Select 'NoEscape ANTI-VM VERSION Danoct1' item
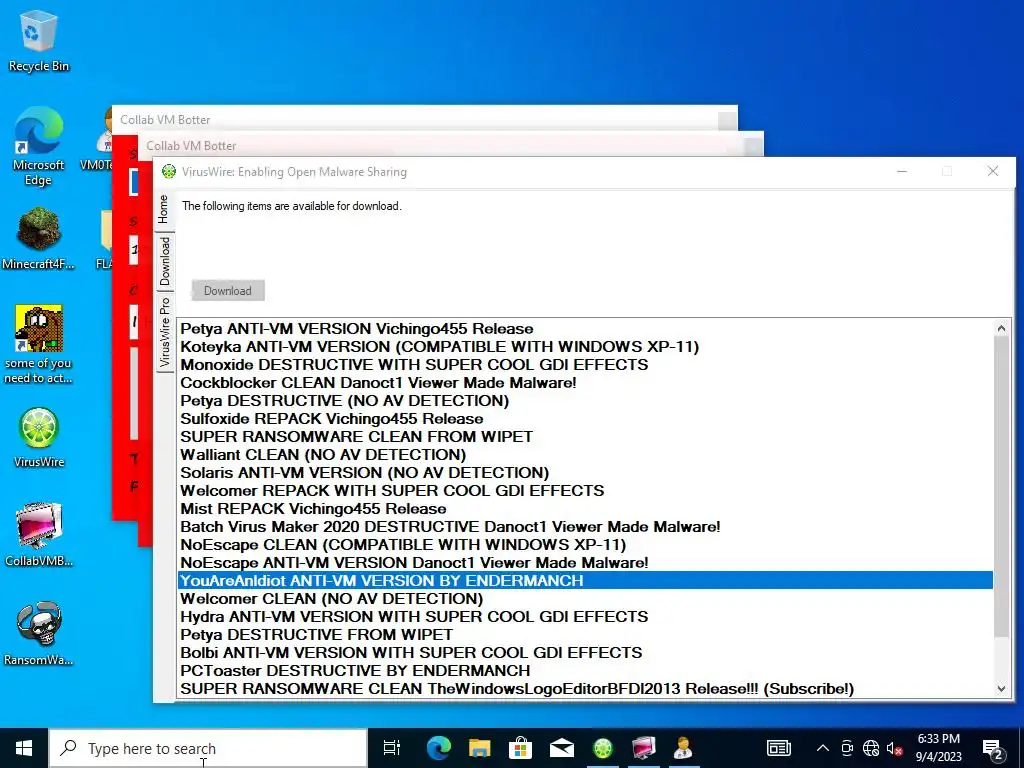This screenshot has height=768, width=1024. [585, 562]
